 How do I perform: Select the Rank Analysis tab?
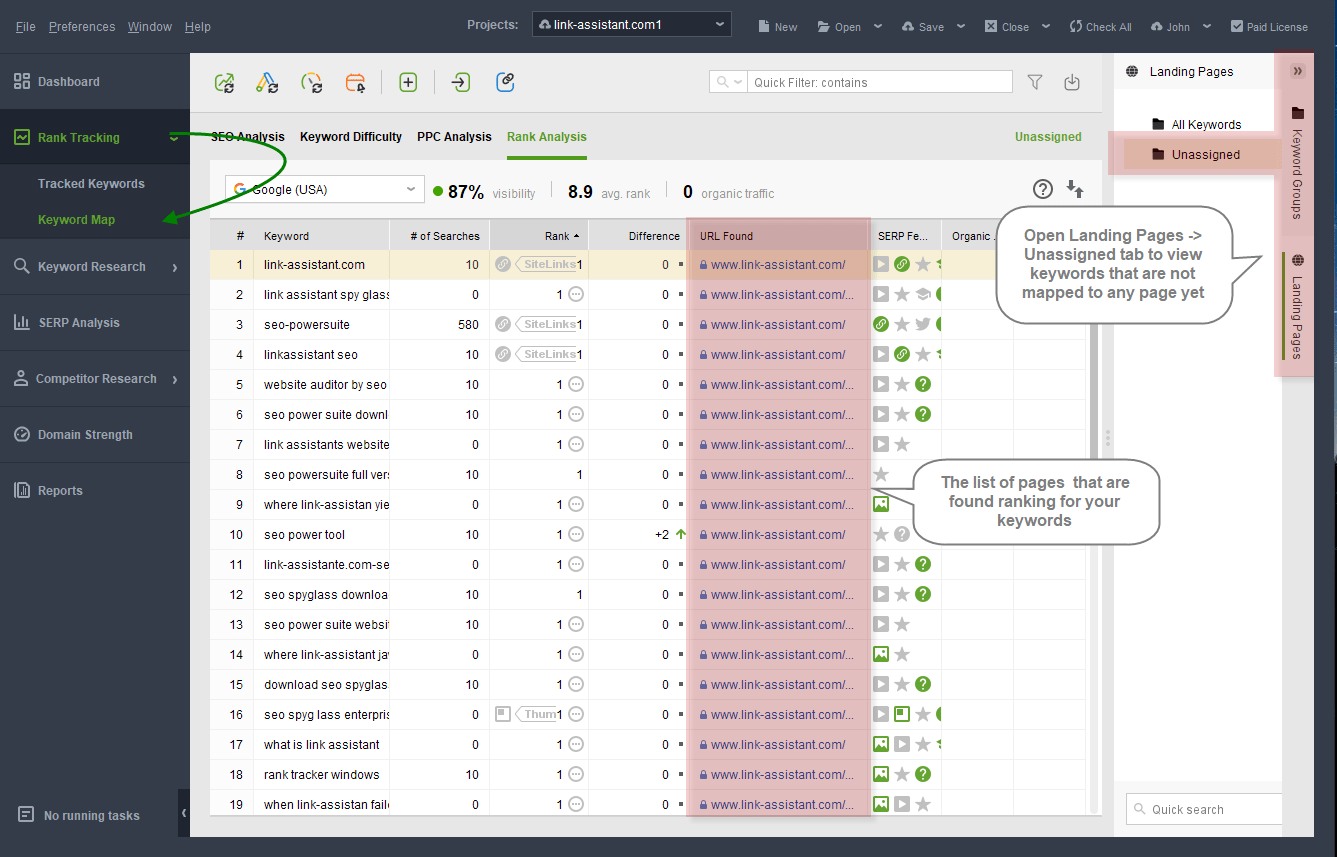click(547, 137)
